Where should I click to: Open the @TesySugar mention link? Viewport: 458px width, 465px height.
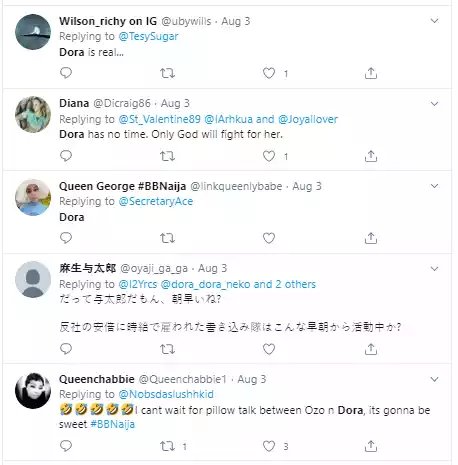pos(148,36)
